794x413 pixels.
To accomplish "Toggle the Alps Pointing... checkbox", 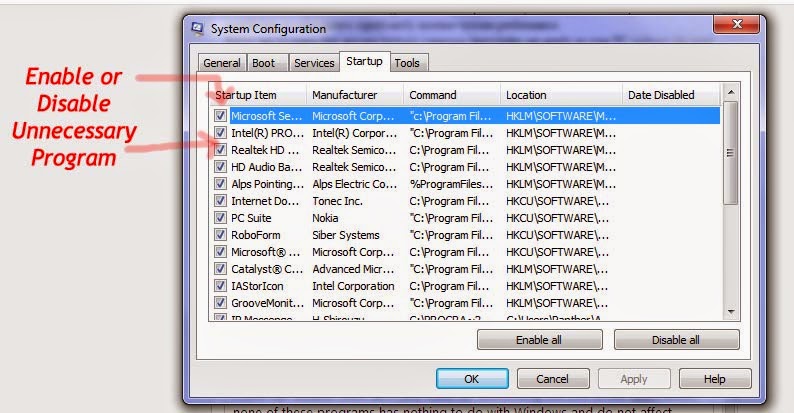I will tap(220, 184).
